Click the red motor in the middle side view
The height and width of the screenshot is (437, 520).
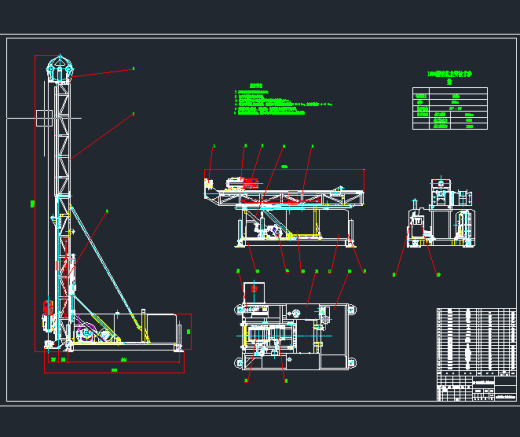(251, 183)
